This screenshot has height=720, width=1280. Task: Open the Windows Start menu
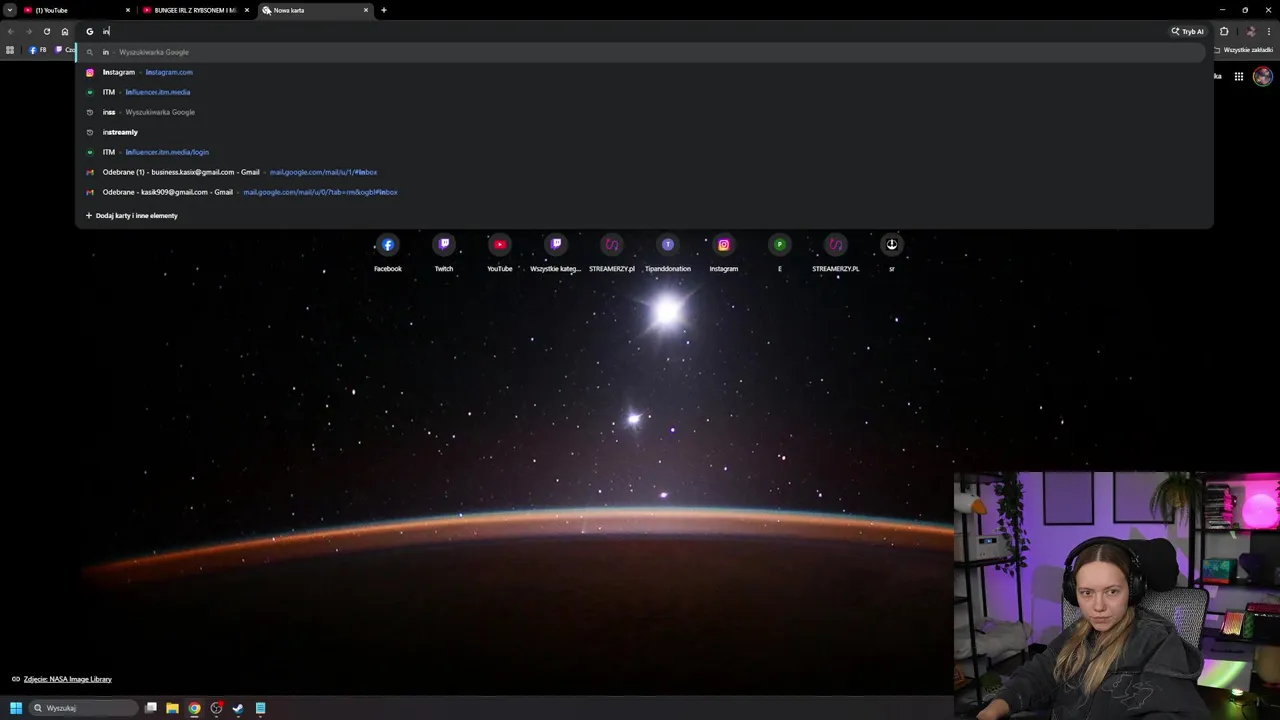[16, 708]
